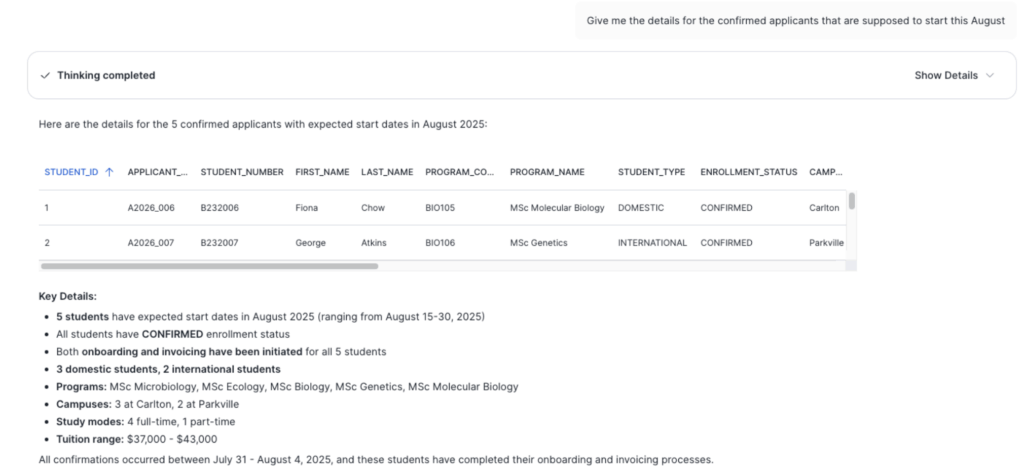The height and width of the screenshot is (473, 1024).
Task: Click the table's vertical scrollbar thumb
Action: [852, 200]
